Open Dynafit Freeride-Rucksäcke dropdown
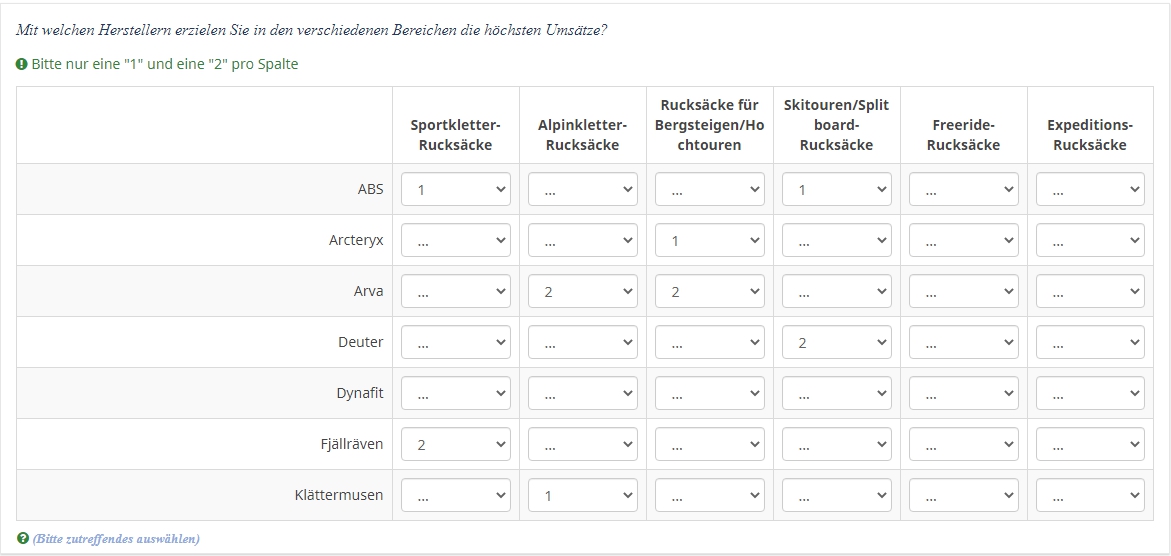 click(x=963, y=393)
